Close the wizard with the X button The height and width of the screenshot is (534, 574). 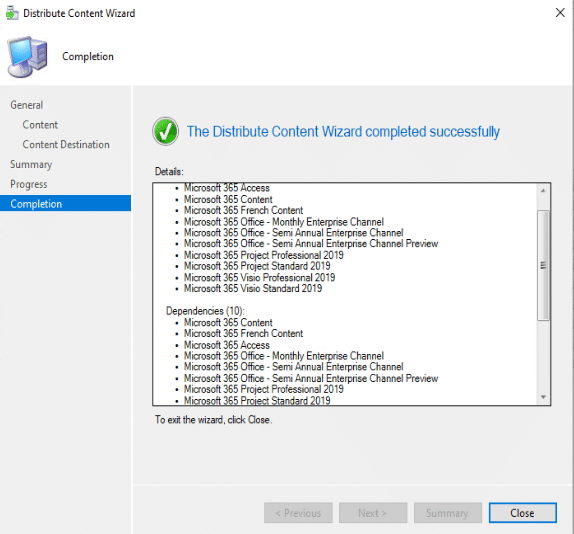(x=560, y=13)
